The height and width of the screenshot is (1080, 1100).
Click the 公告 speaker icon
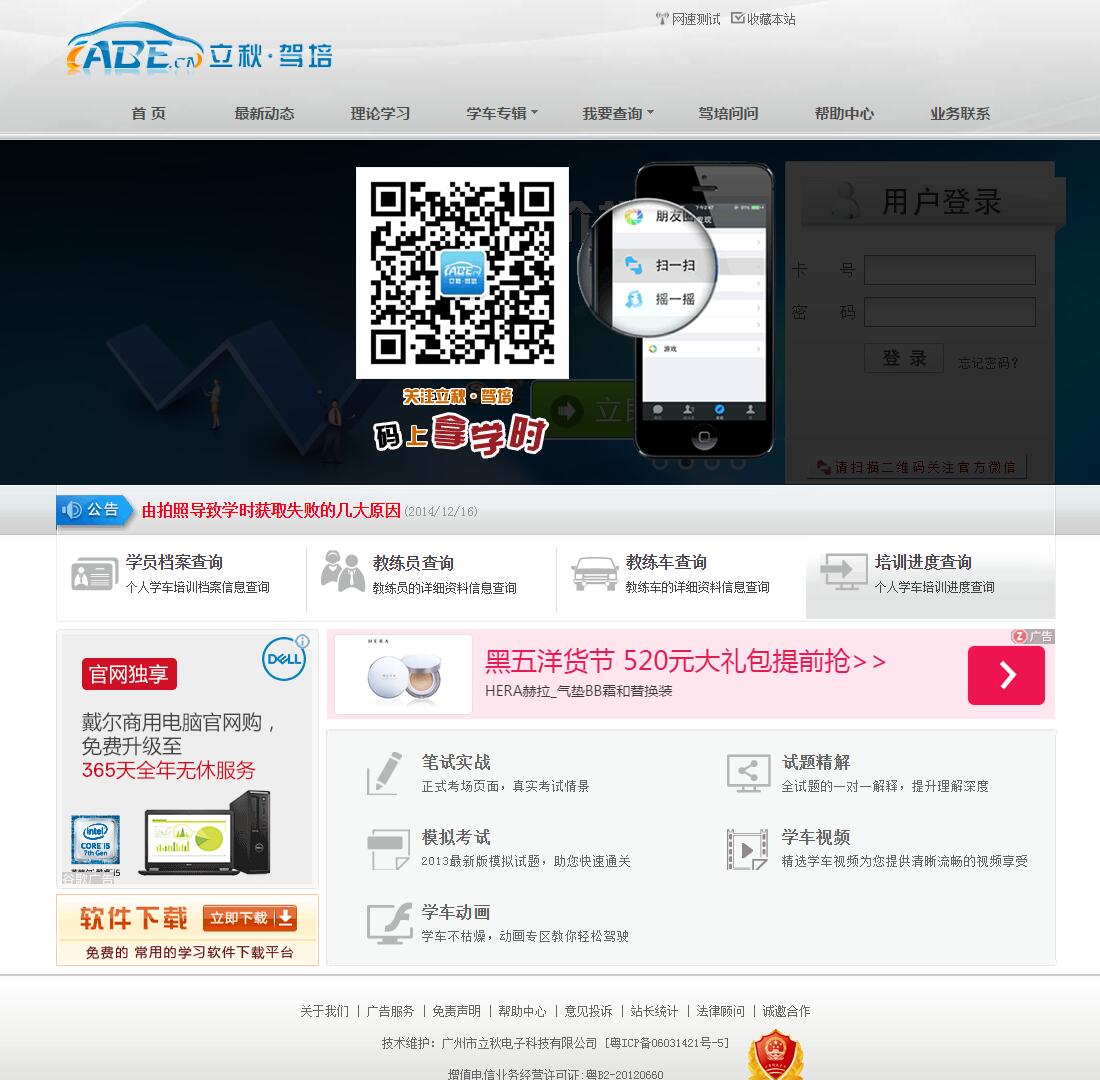[72, 509]
